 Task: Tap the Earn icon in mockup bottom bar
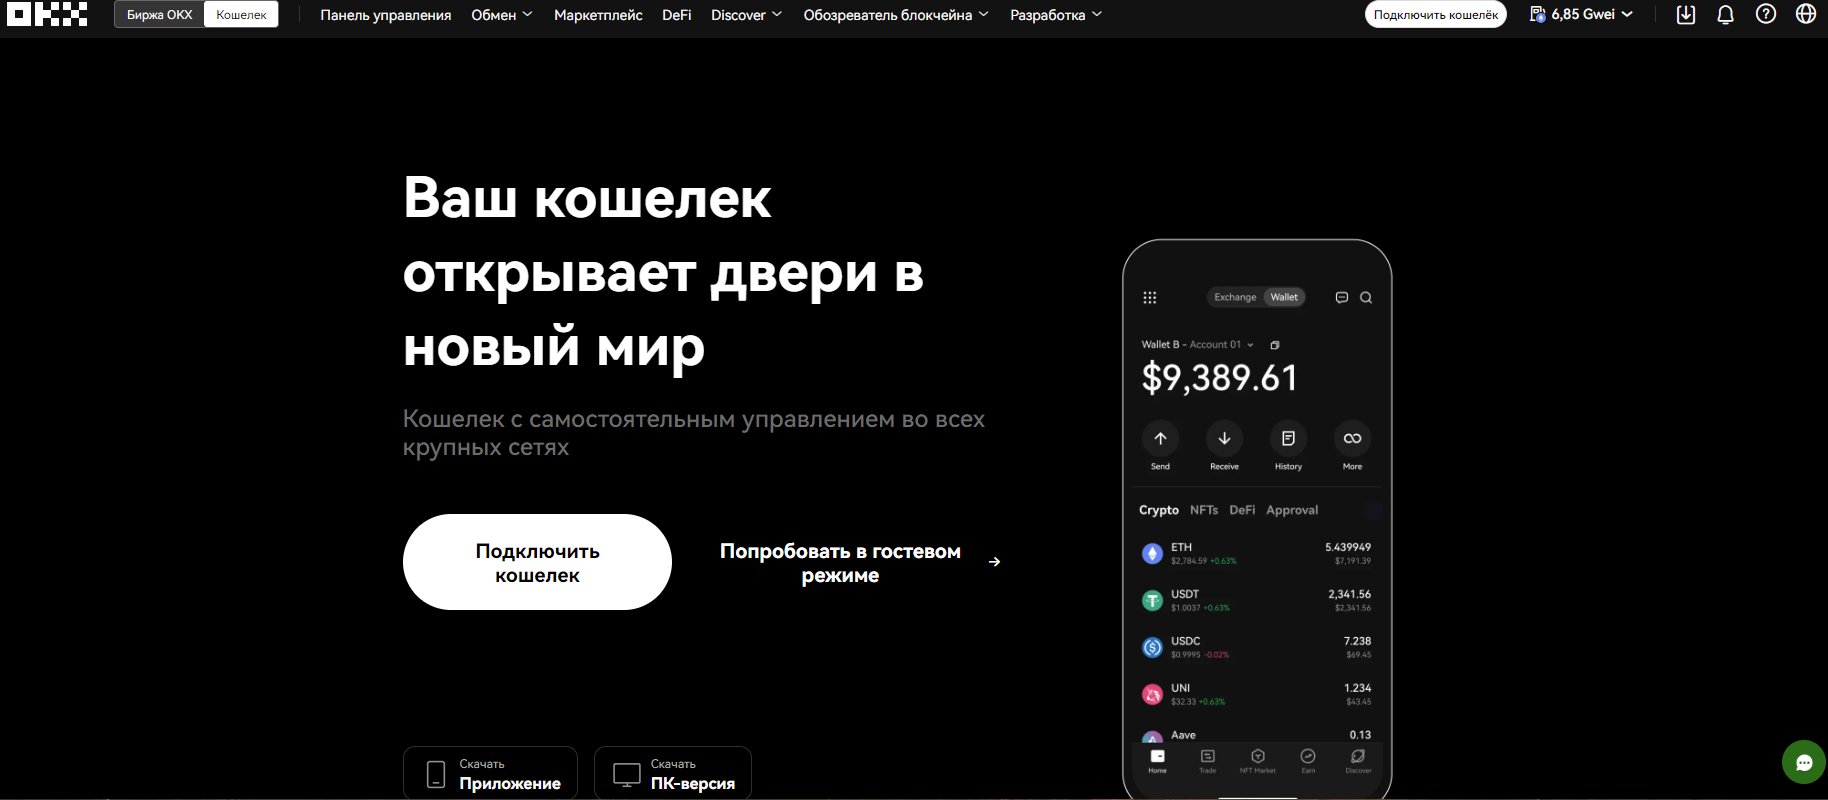tap(1308, 757)
